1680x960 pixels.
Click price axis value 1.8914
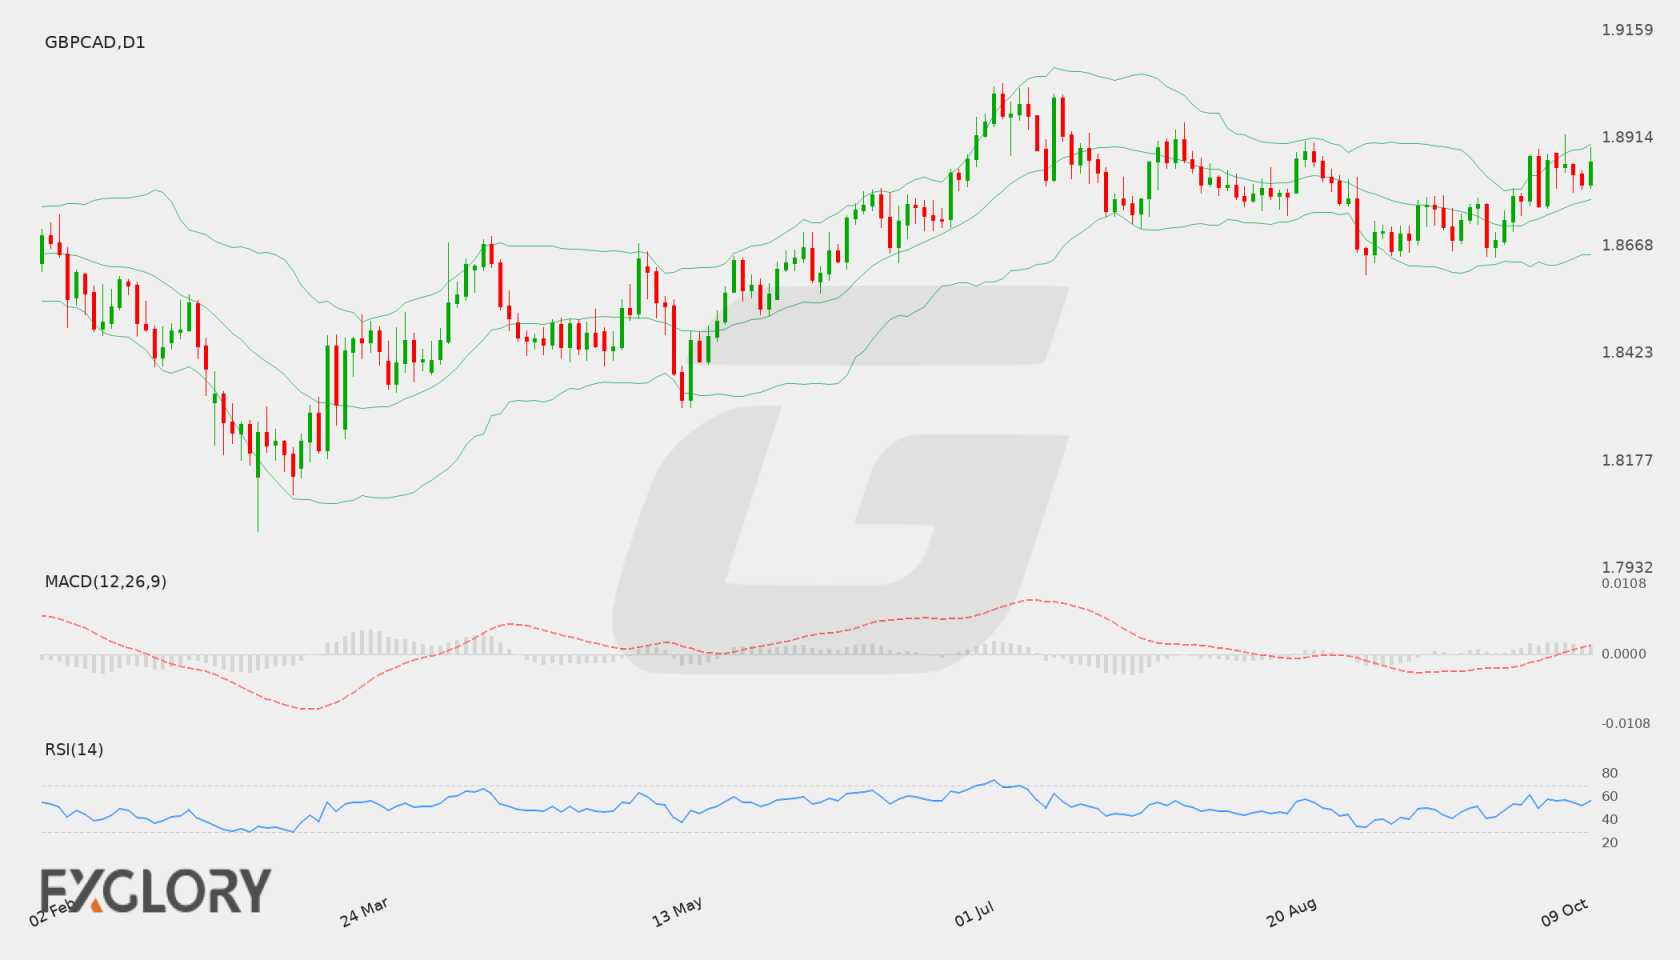point(1627,137)
